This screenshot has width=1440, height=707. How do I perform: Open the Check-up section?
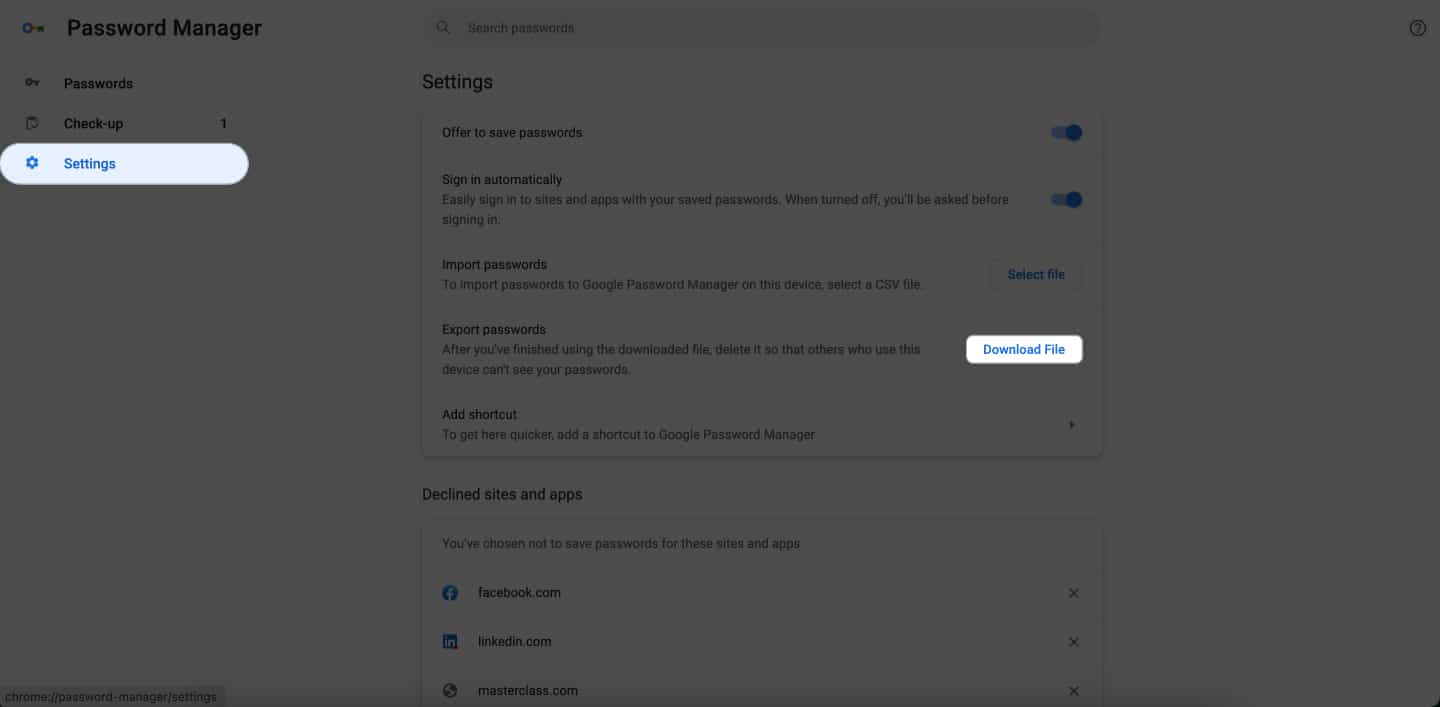click(94, 124)
